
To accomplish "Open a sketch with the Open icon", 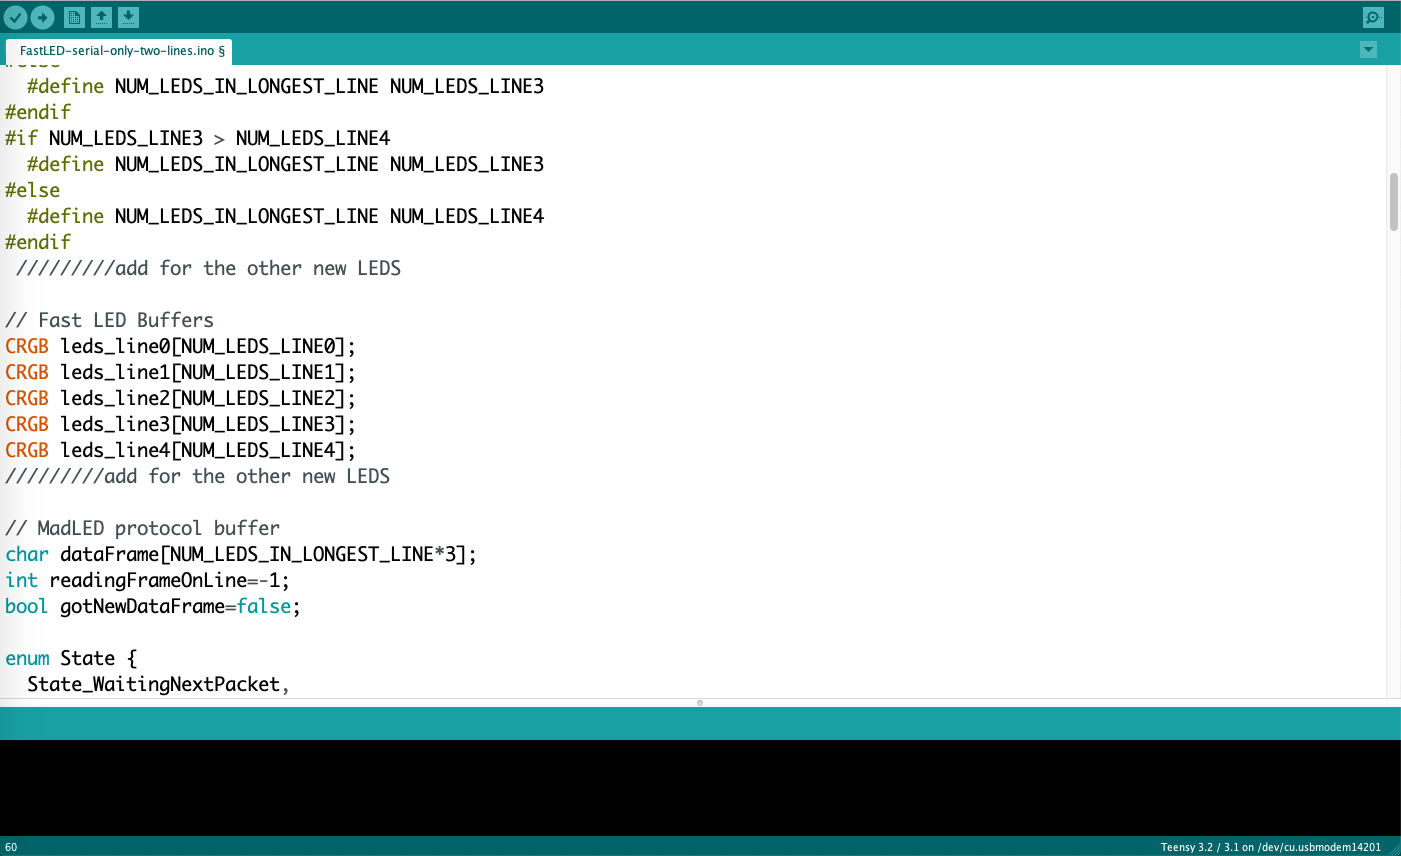I will (x=101, y=17).
